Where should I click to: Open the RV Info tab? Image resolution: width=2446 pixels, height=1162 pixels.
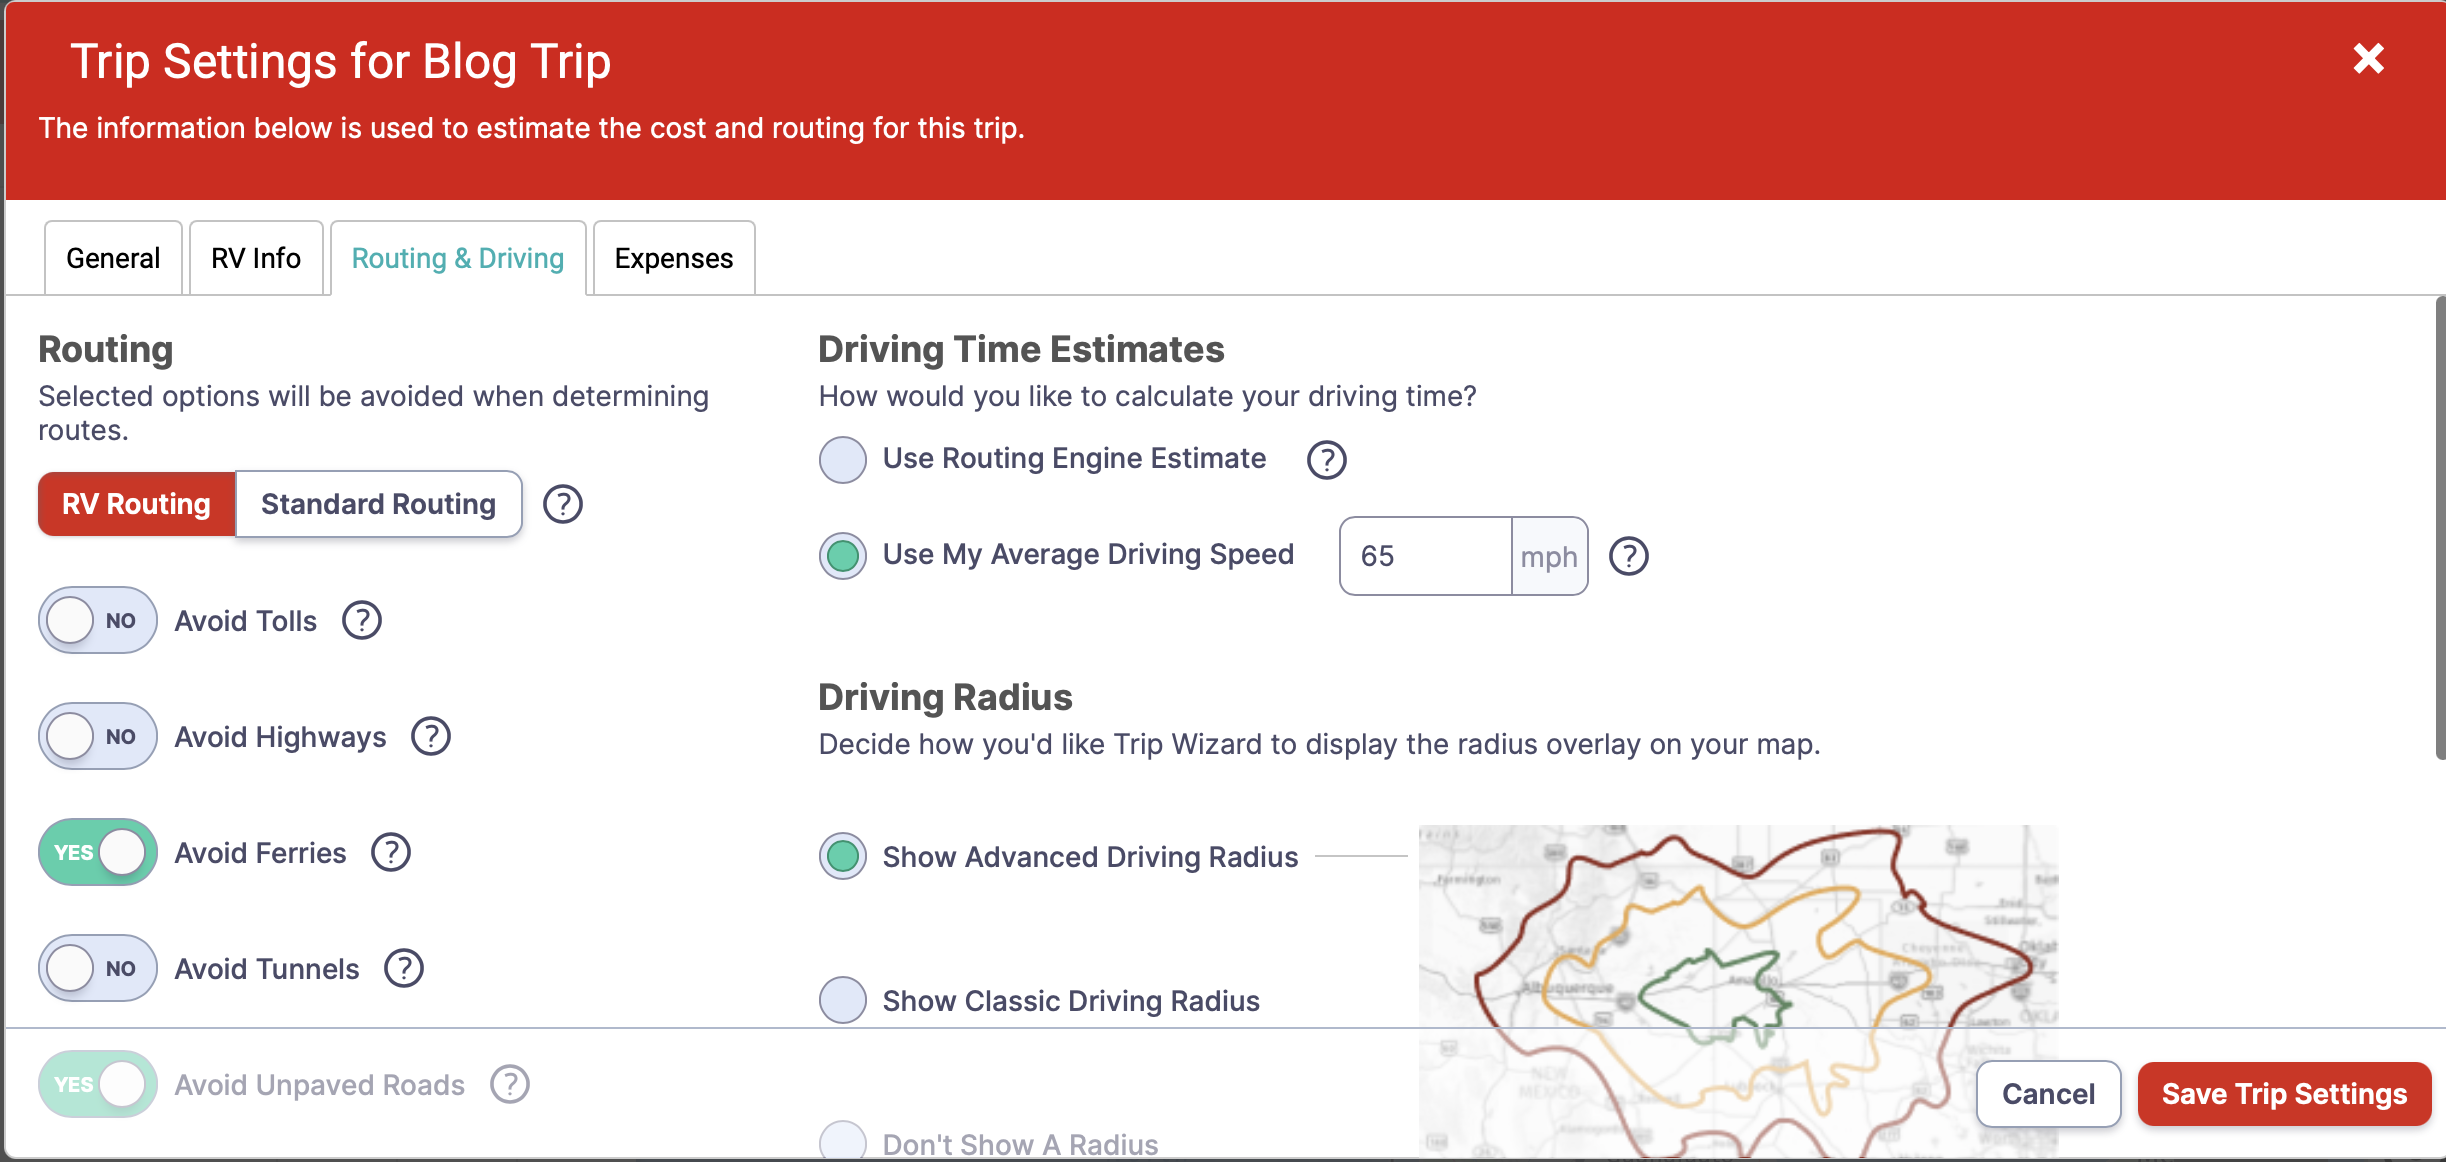click(255, 258)
